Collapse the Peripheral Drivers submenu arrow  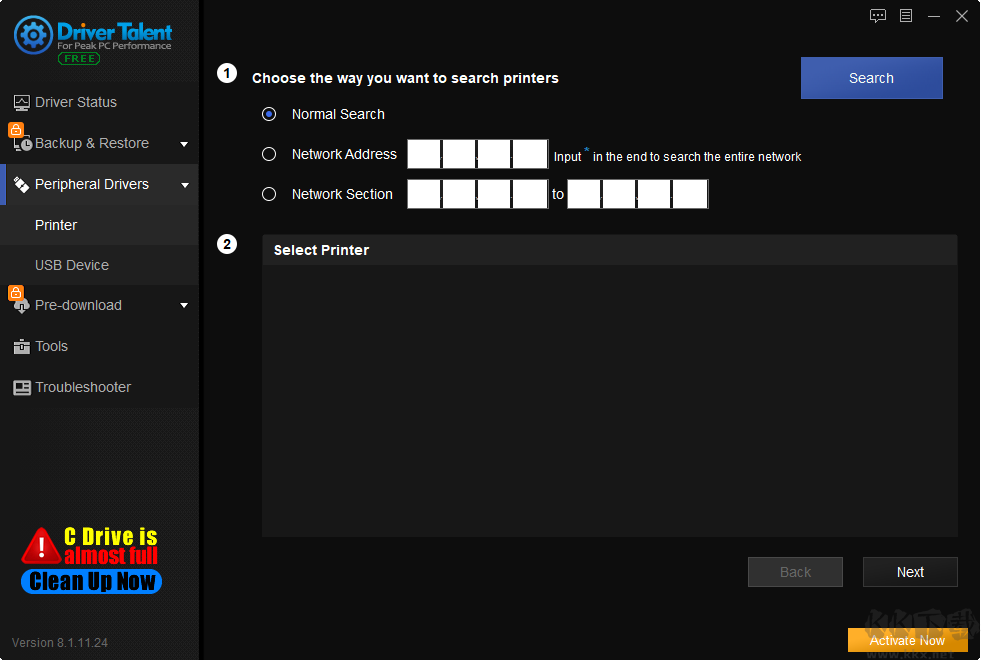tap(185, 185)
